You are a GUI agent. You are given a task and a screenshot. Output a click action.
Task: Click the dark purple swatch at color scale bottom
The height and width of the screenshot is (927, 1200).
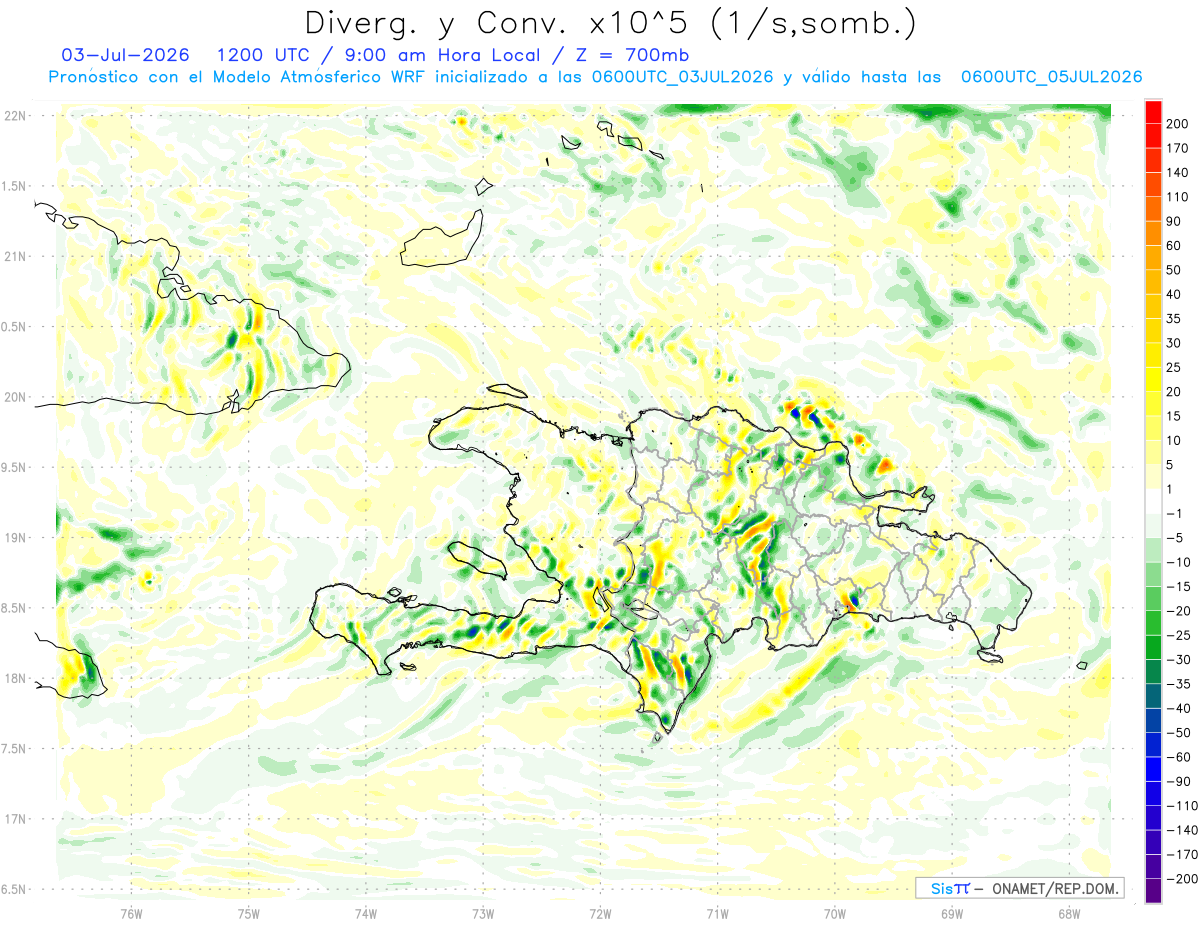1153,890
